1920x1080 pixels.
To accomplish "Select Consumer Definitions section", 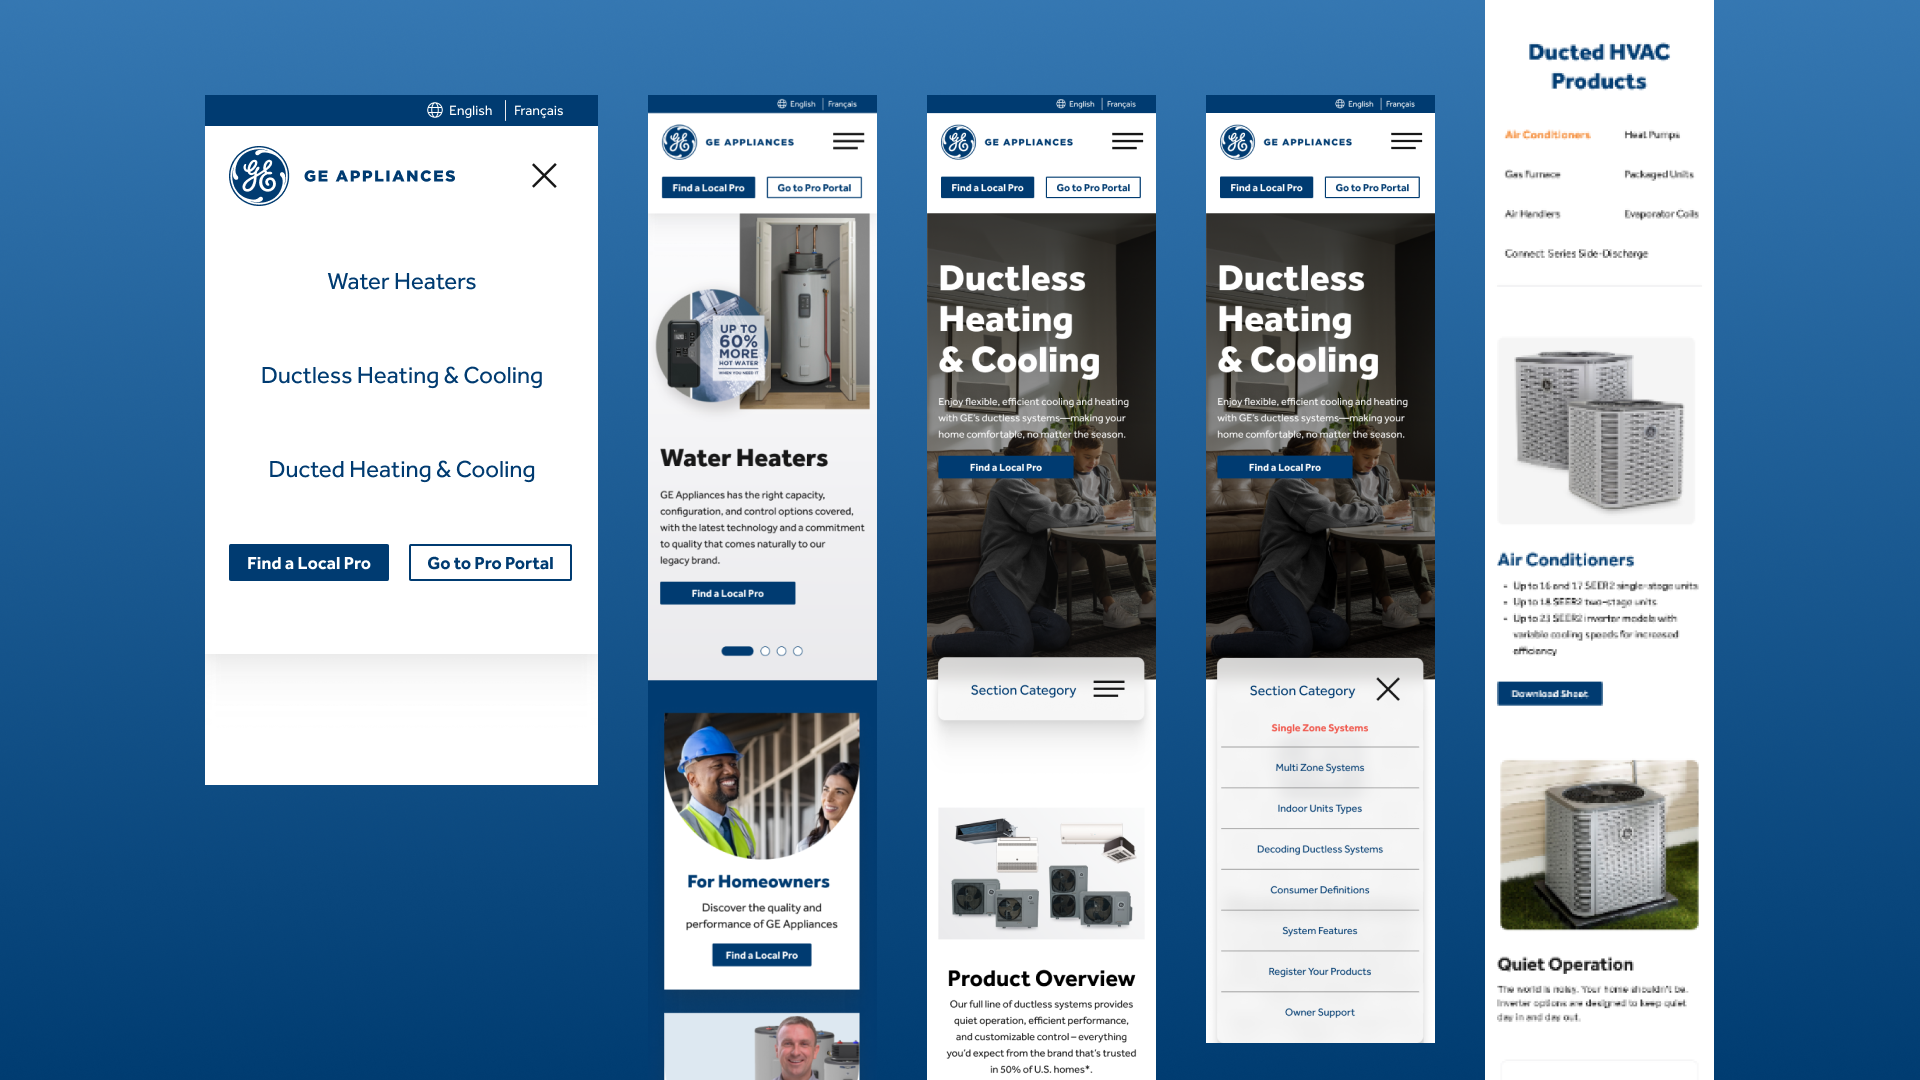I will coord(1319,890).
